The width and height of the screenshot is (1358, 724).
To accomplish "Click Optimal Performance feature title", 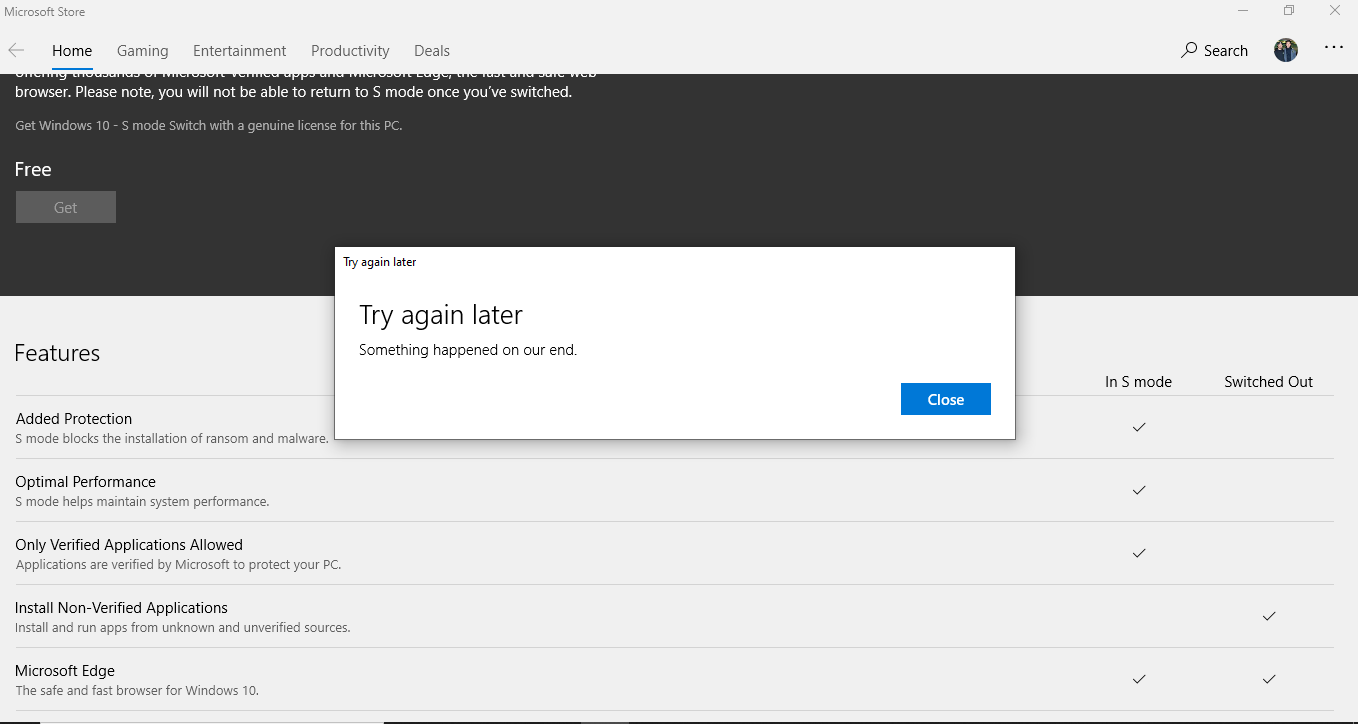I will (x=86, y=482).
